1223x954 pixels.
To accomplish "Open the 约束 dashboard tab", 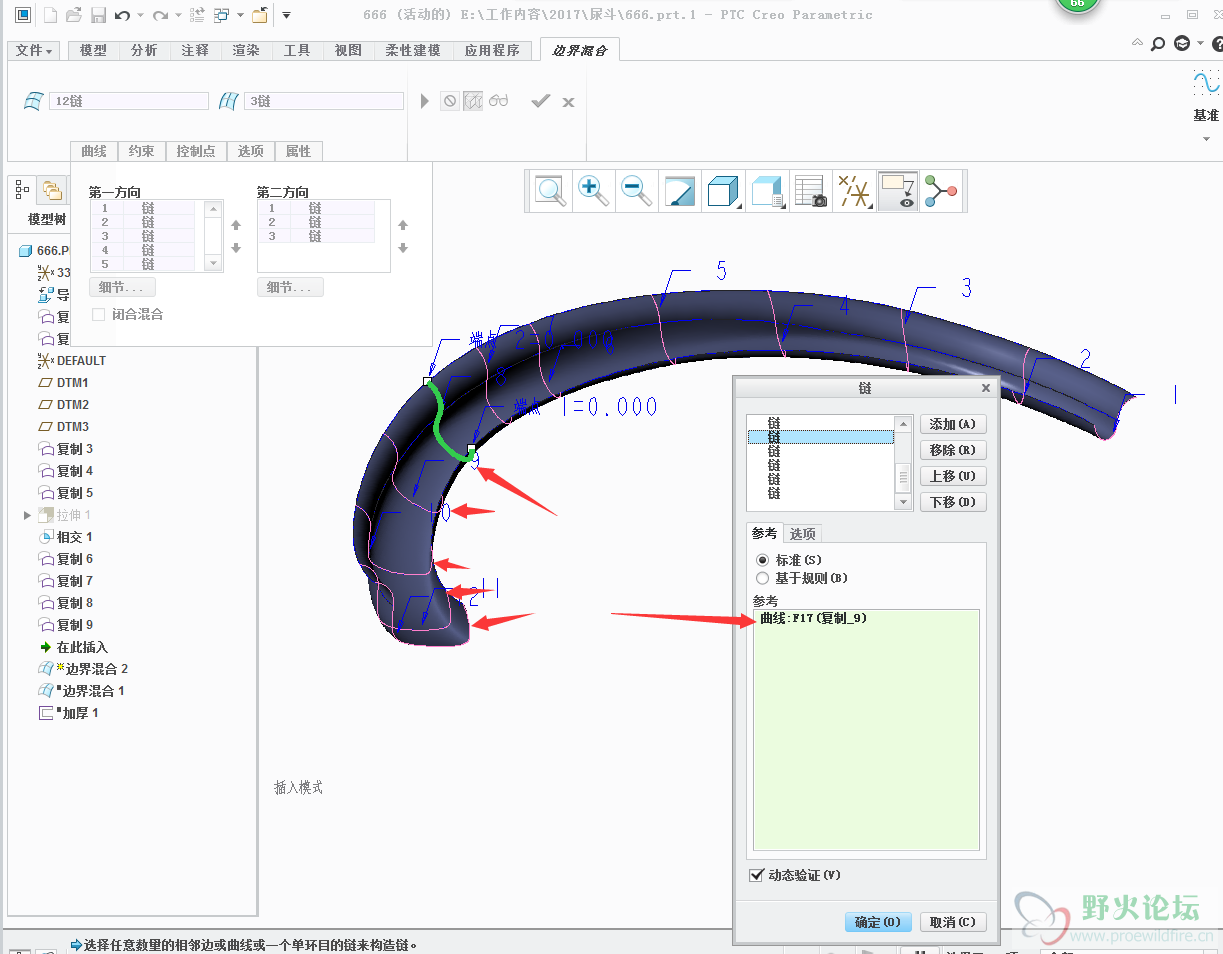I will [141, 151].
